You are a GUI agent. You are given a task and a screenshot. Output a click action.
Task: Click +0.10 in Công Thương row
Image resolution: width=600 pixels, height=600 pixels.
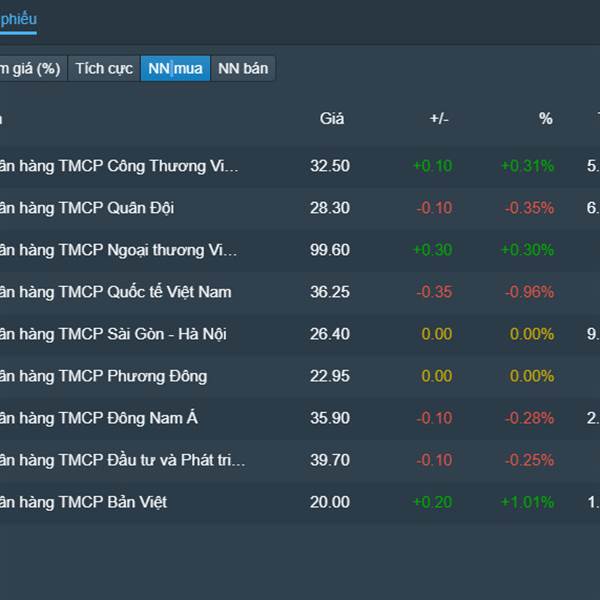click(433, 166)
